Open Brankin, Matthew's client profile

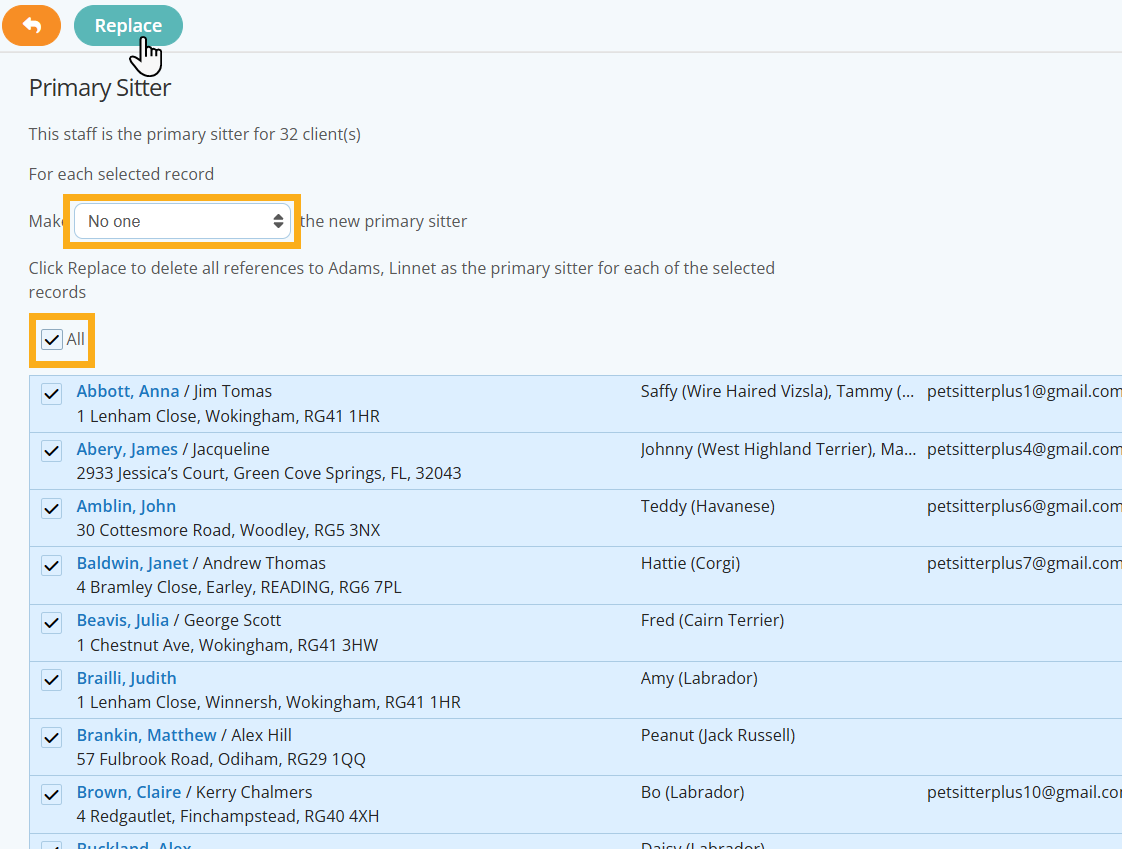146,735
